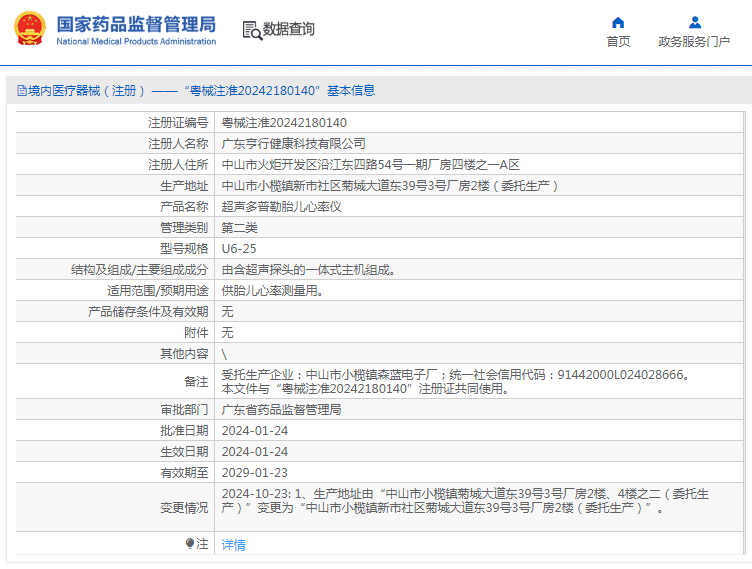Click the 注册人住所 label
This screenshot has height=569, width=752.
[178, 165]
